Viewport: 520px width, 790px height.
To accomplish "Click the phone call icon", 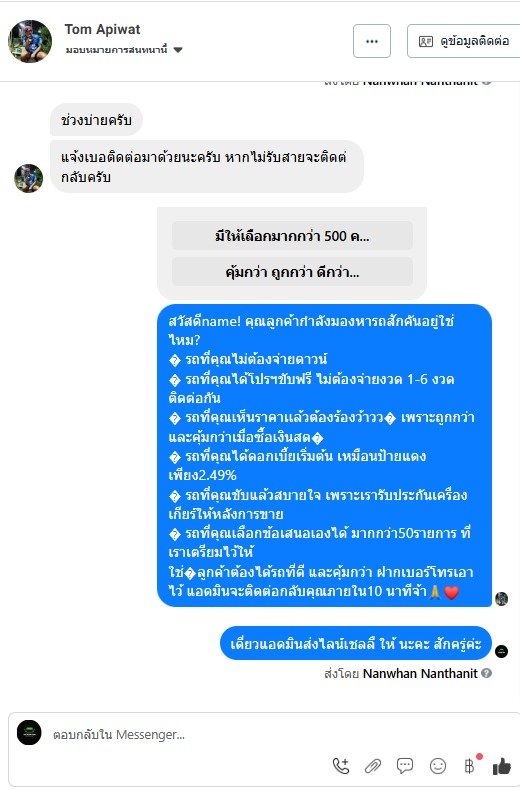I will pyautogui.click(x=341, y=766).
